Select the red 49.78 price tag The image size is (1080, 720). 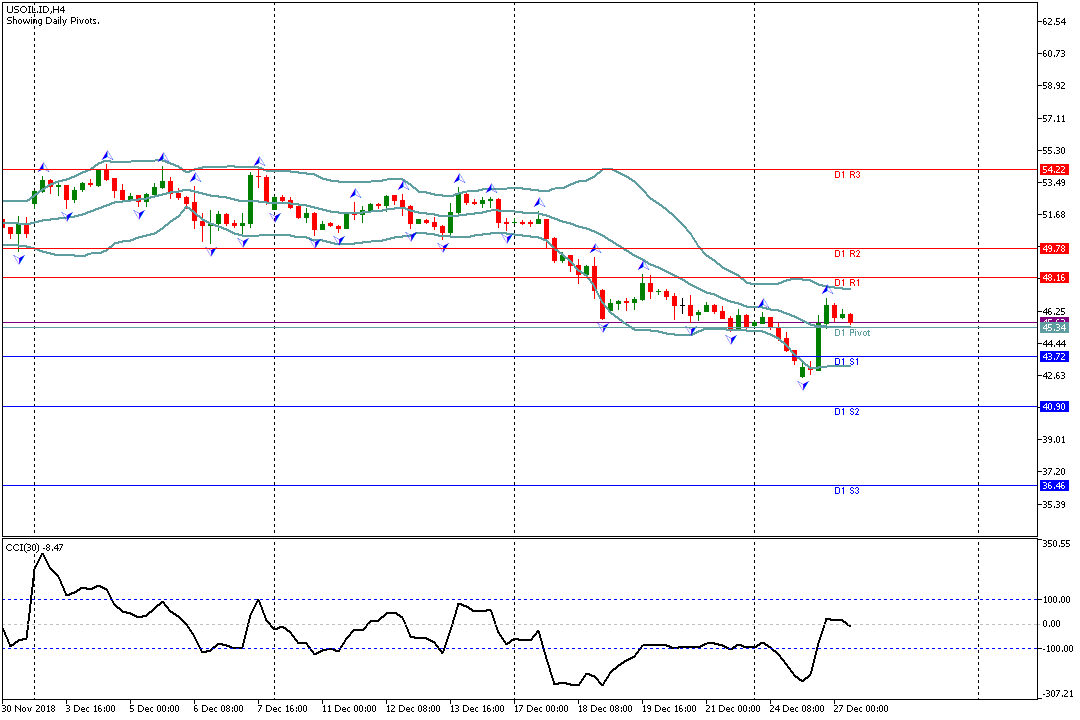[x=1053, y=248]
